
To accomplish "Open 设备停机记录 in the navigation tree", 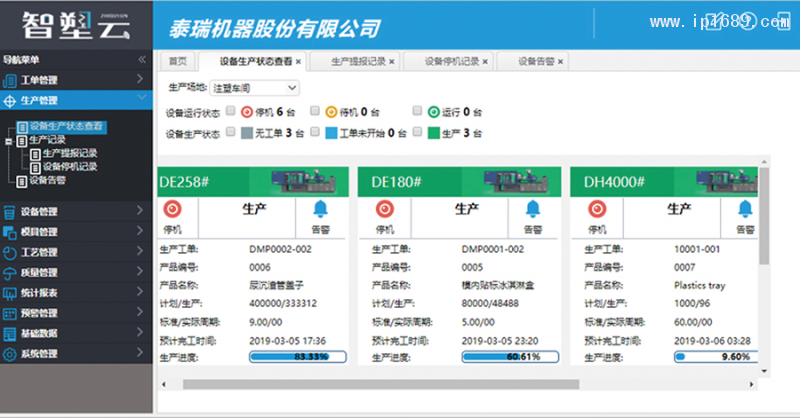I will pyautogui.click(x=69, y=167).
